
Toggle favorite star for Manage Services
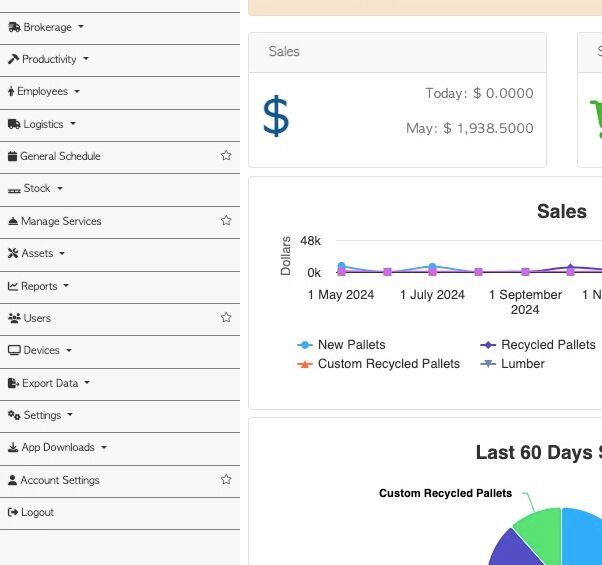click(x=226, y=221)
